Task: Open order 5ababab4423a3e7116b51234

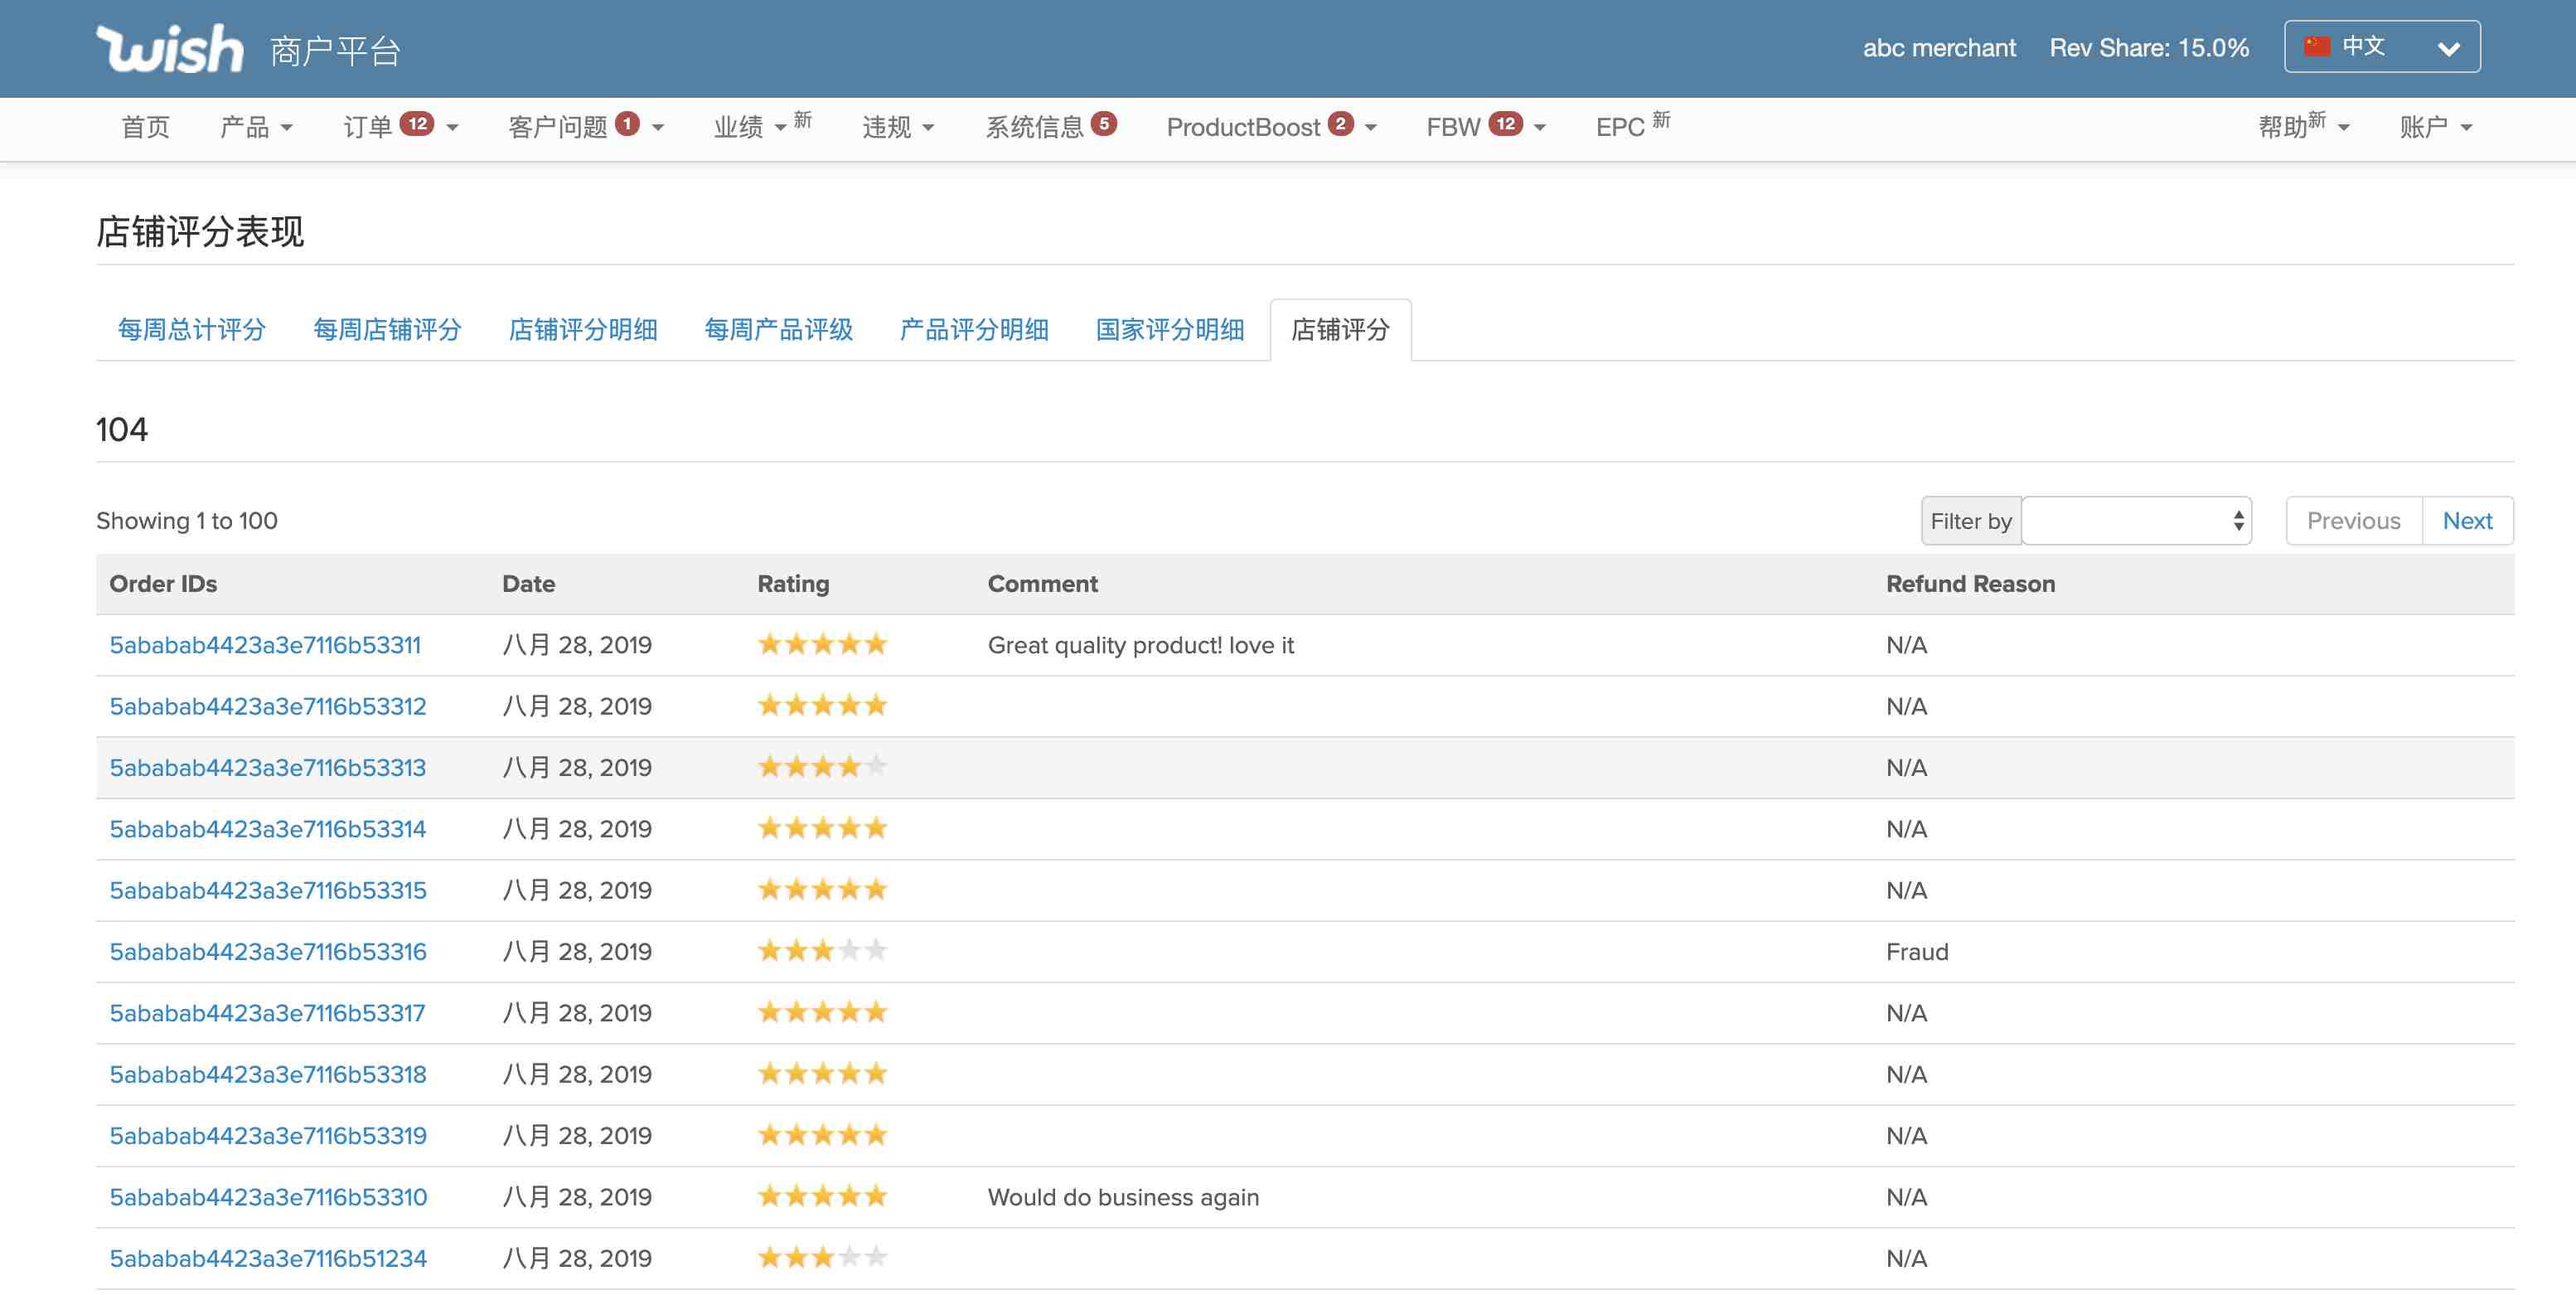Action: click(x=268, y=1258)
